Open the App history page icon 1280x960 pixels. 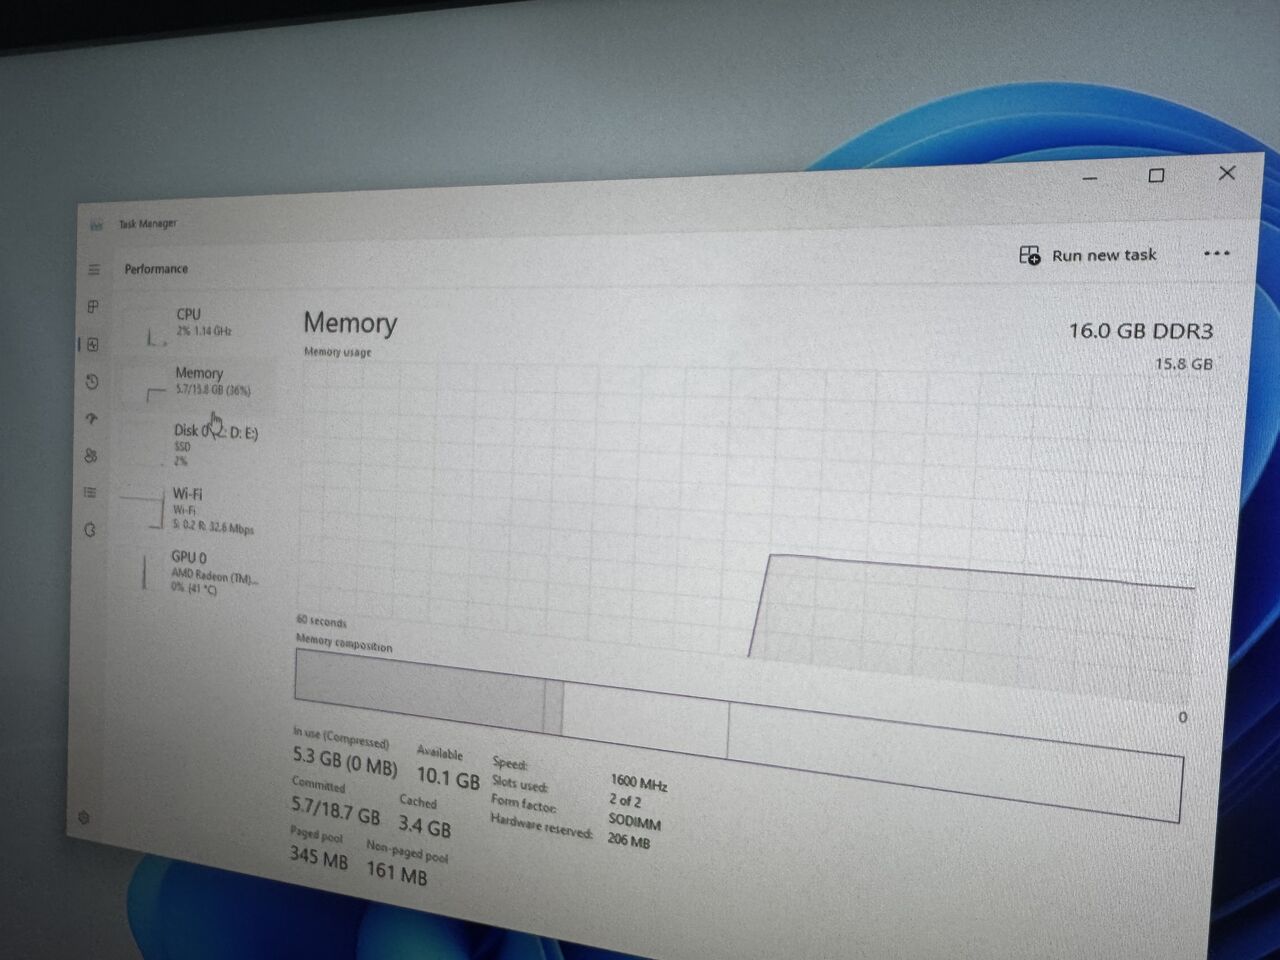[92, 381]
